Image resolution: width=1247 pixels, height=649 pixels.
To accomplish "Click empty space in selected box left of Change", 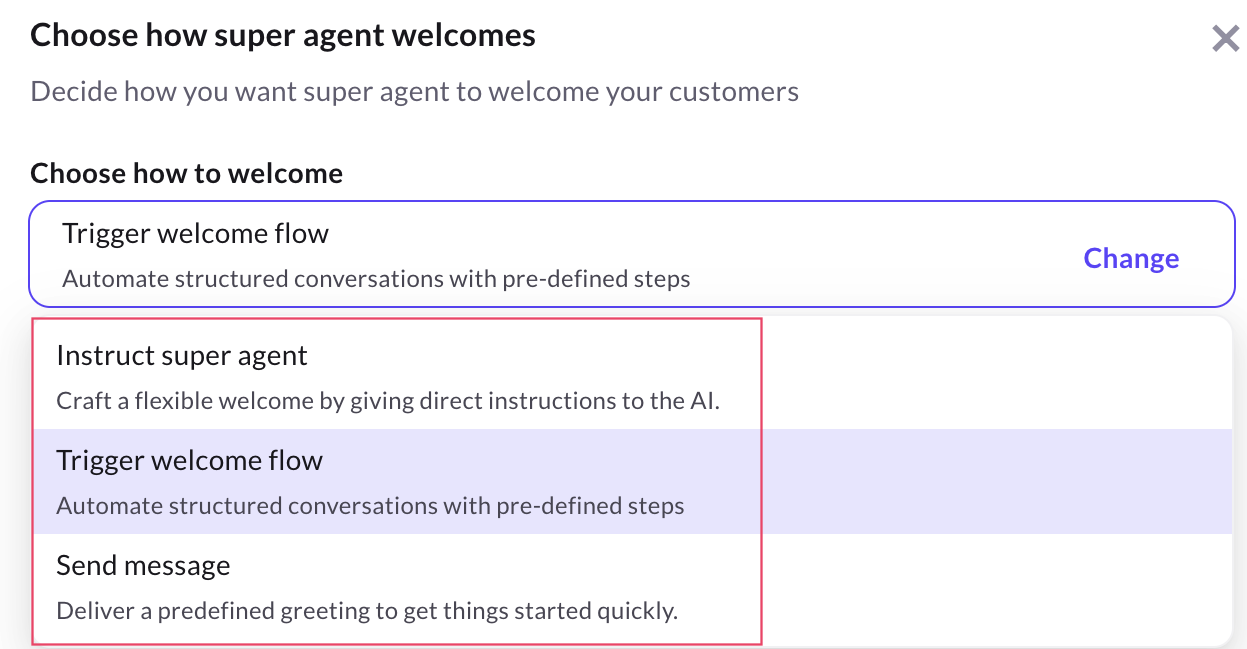I will click(x=880, y=256).
